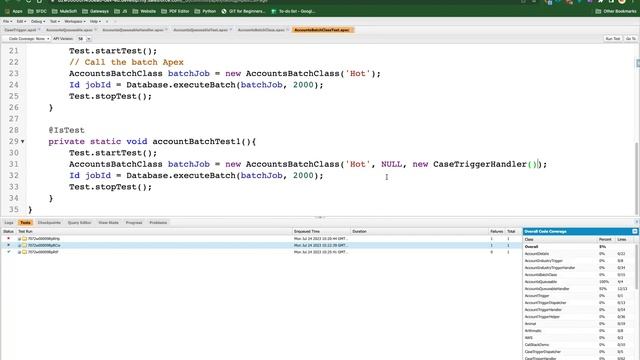Select AccountsBatchClass in code coverage list

click(541, 275)
